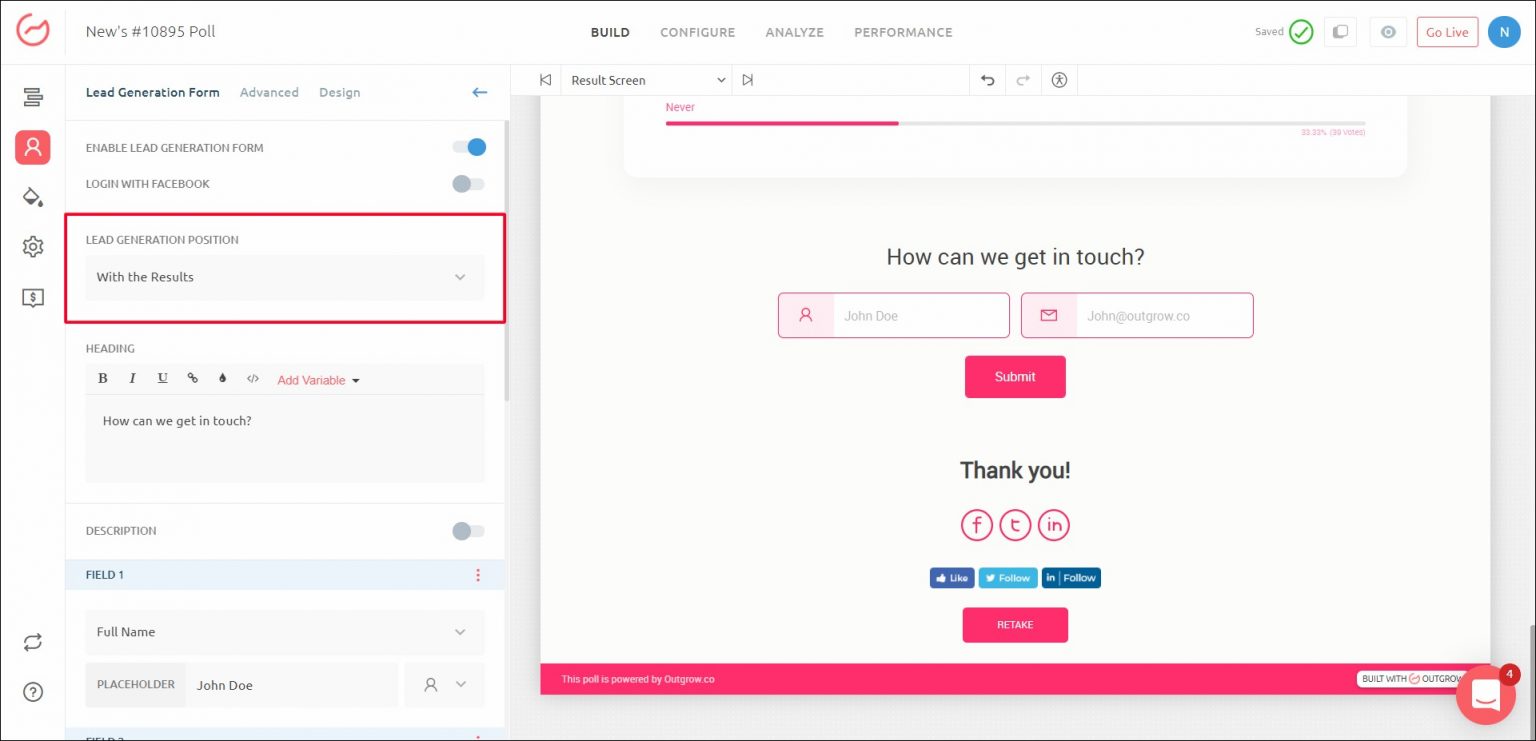Screen dimensions: 1536x741
Task: Open the settings gear in left sidebar
Action: pos(32,247)
